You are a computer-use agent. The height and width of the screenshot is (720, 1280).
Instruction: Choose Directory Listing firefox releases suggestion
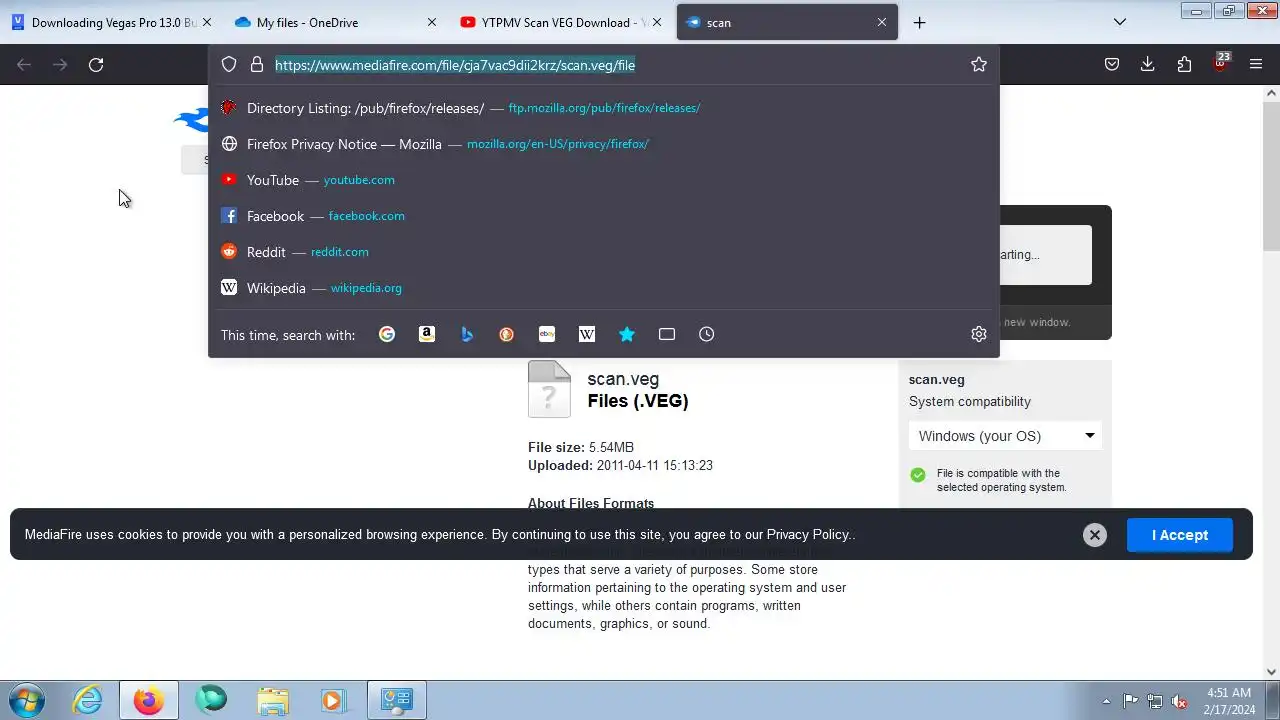604,108
